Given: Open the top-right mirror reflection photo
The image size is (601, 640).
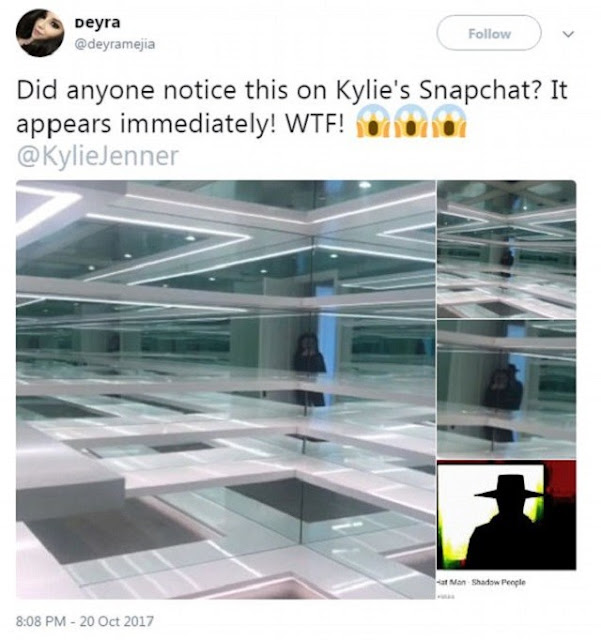Looking at the screenshot, I should [x=507, y=249].
